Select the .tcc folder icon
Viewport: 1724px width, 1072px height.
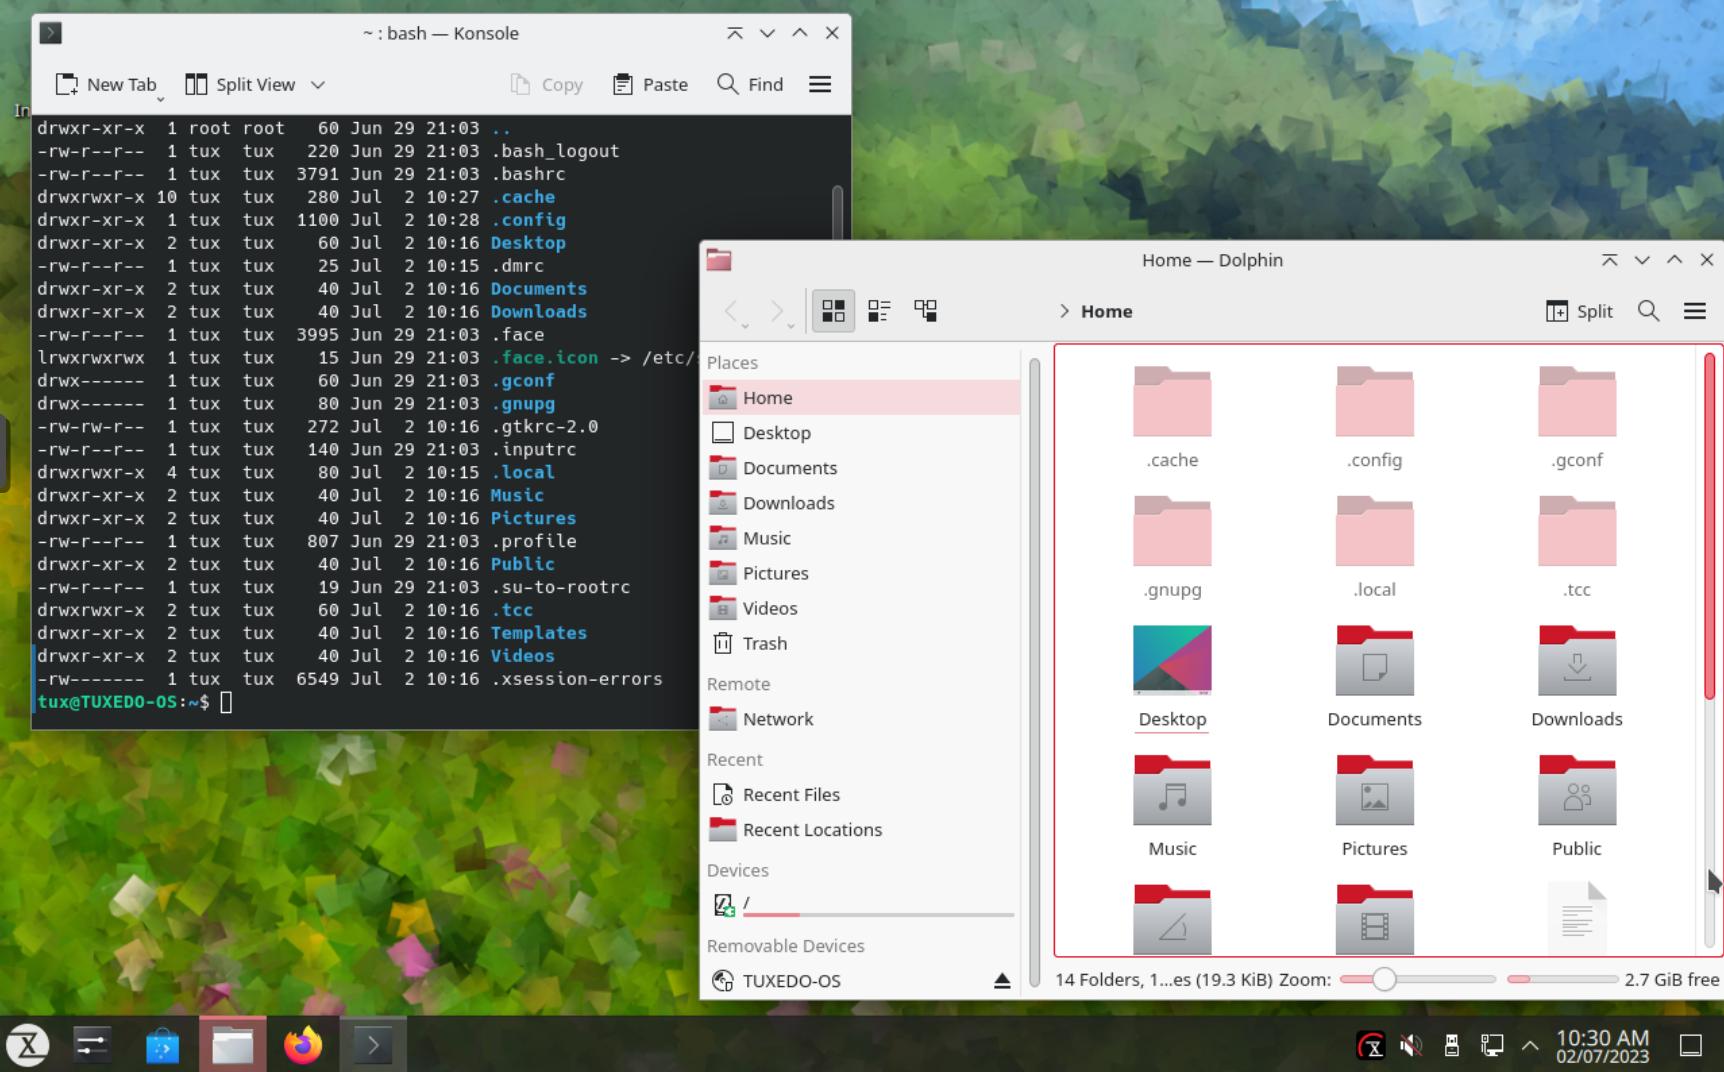click(x=1576, y=531)
